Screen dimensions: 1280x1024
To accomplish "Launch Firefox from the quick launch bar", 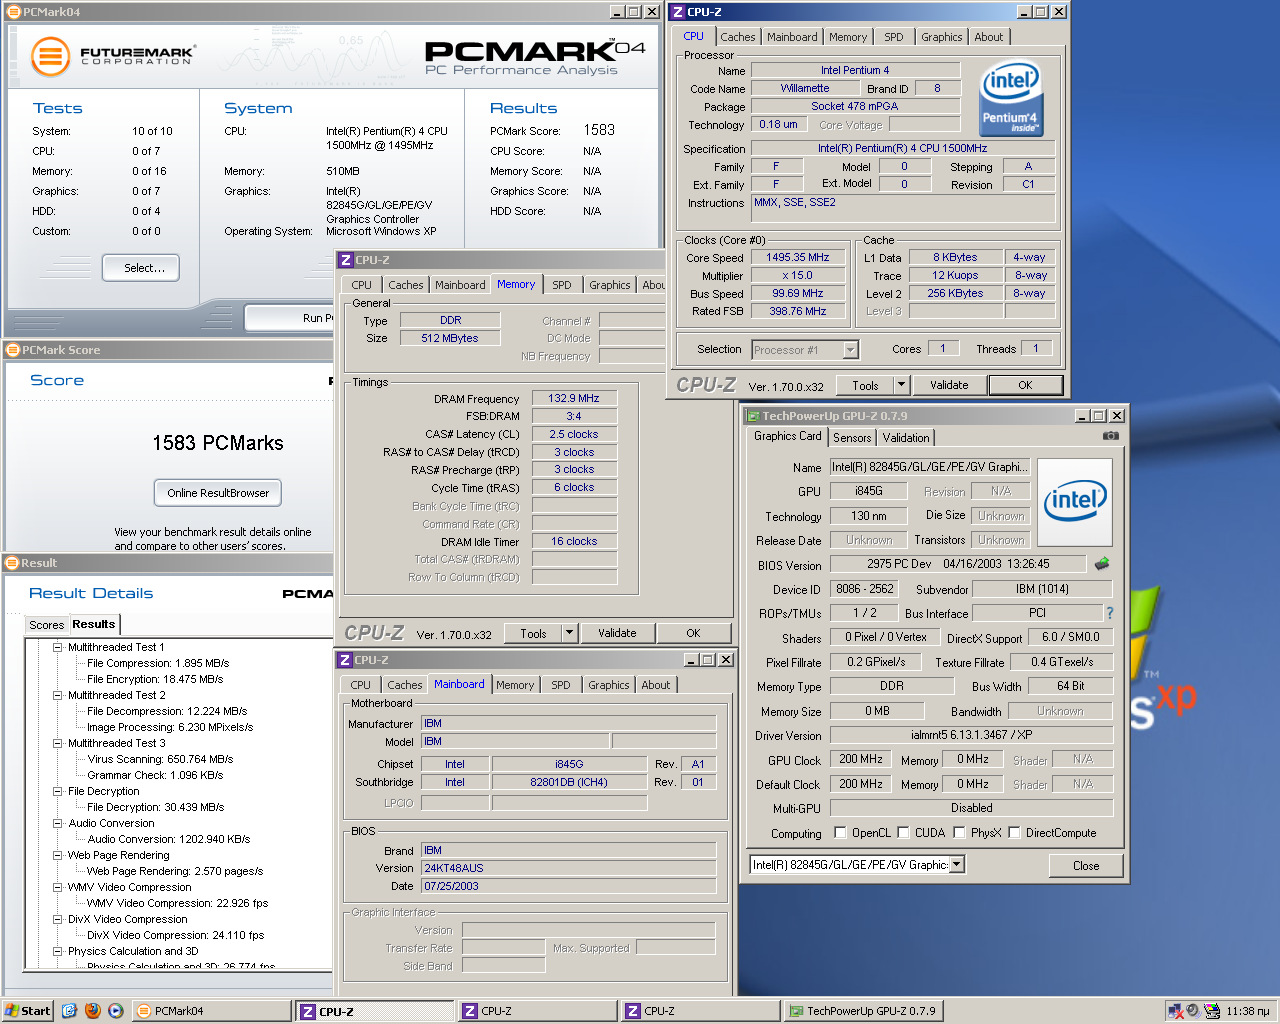I will pyautogui.click(x=93, y=1011).
